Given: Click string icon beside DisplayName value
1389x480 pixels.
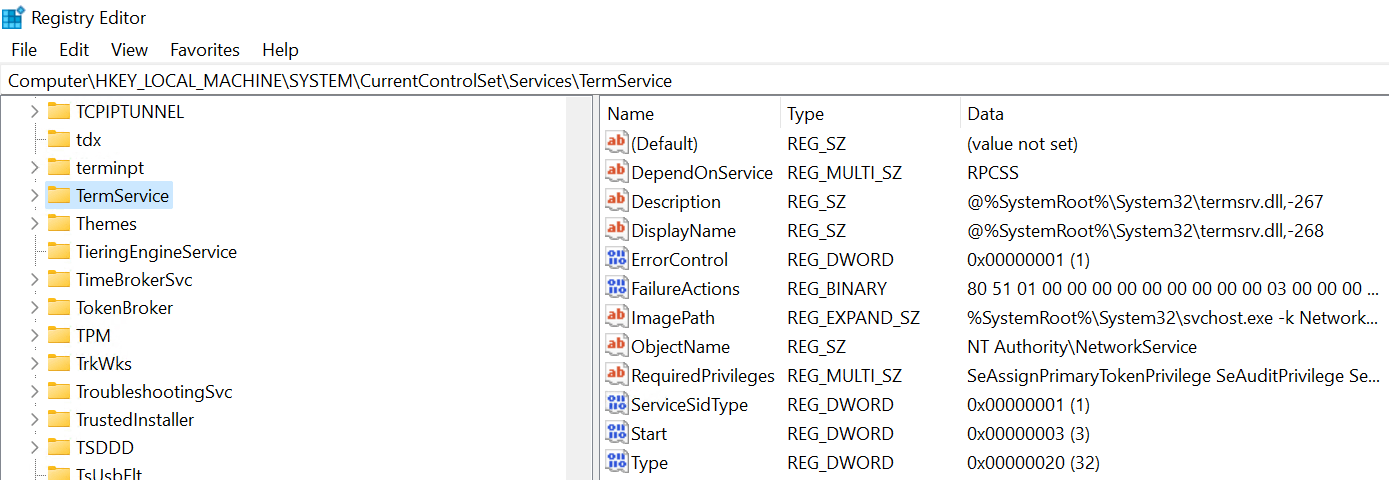Looking at the screenshot, I should click(x=617, y=230).
